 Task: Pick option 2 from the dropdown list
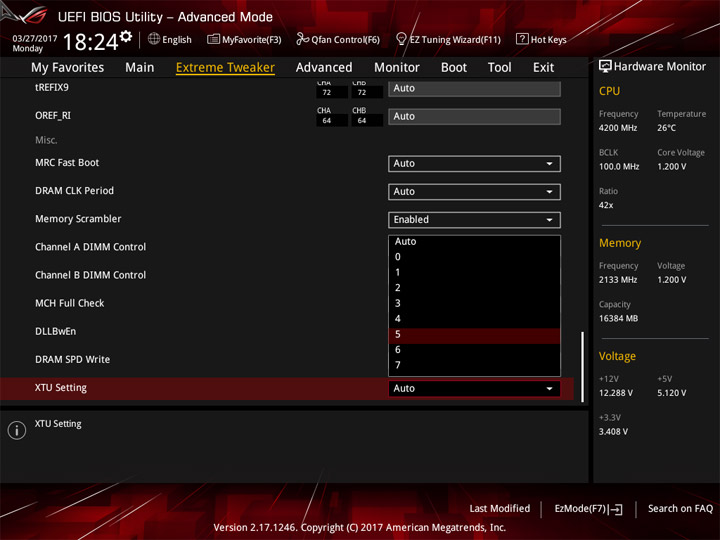(x=474, y=288)
